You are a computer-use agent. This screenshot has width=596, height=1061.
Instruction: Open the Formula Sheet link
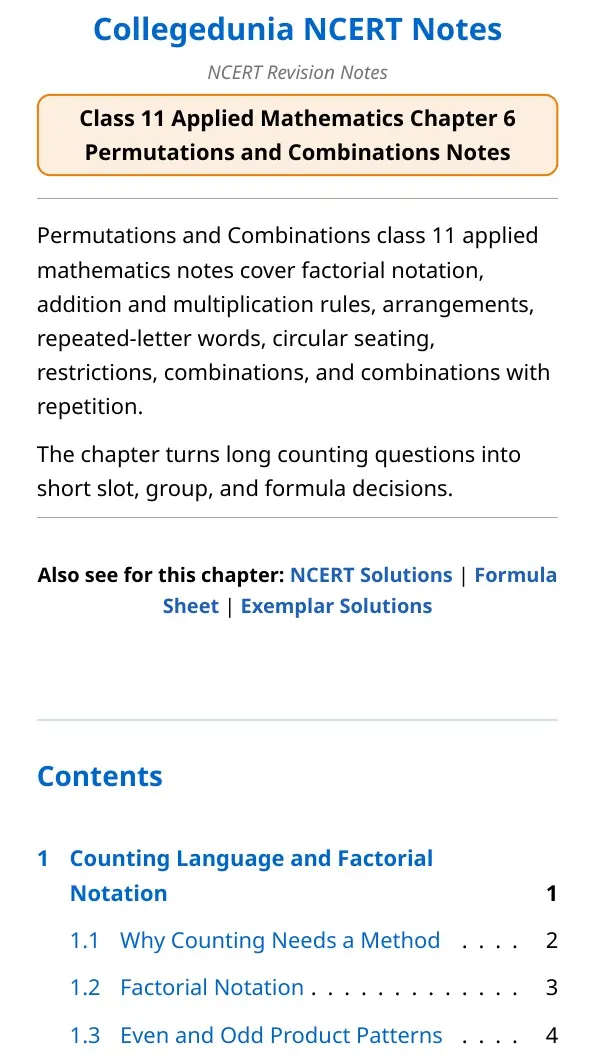pyautogui.click(x=515, y=575)
